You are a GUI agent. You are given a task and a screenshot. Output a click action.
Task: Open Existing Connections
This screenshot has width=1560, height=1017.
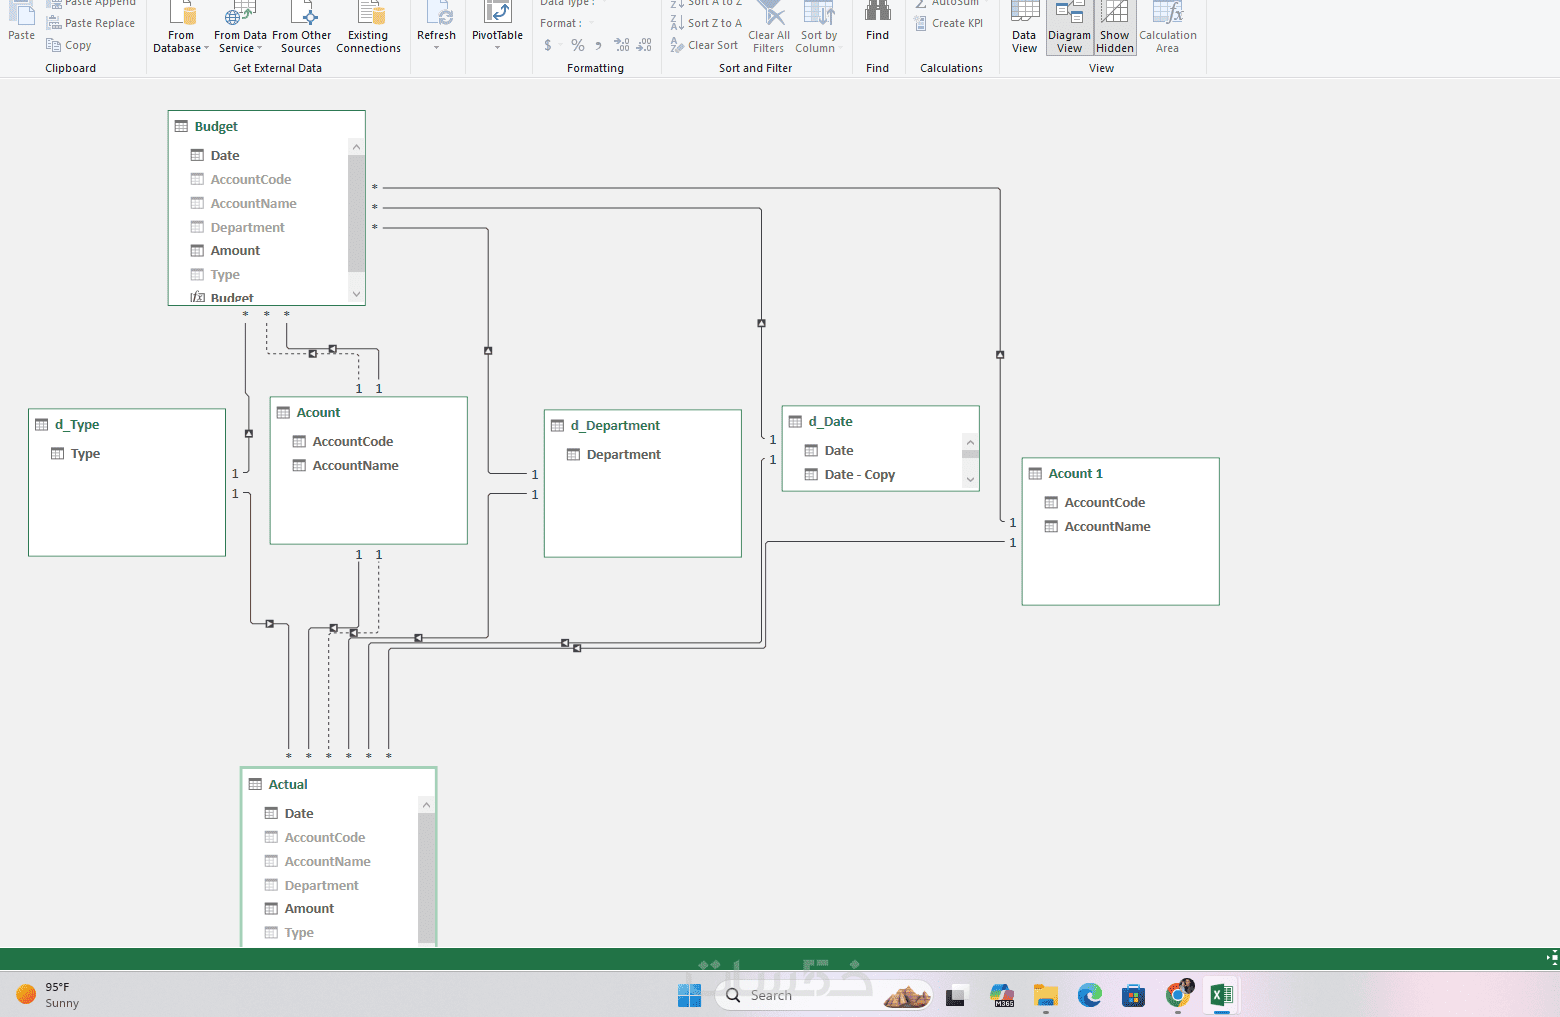pos(368,27)
